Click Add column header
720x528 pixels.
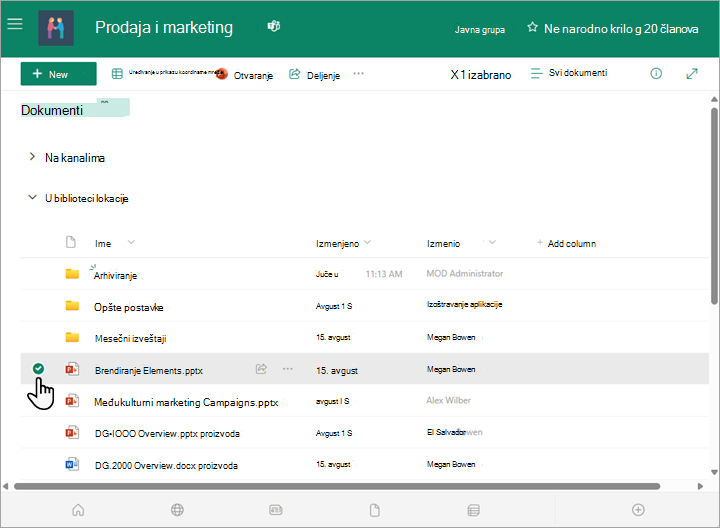[x=567, y=243]
